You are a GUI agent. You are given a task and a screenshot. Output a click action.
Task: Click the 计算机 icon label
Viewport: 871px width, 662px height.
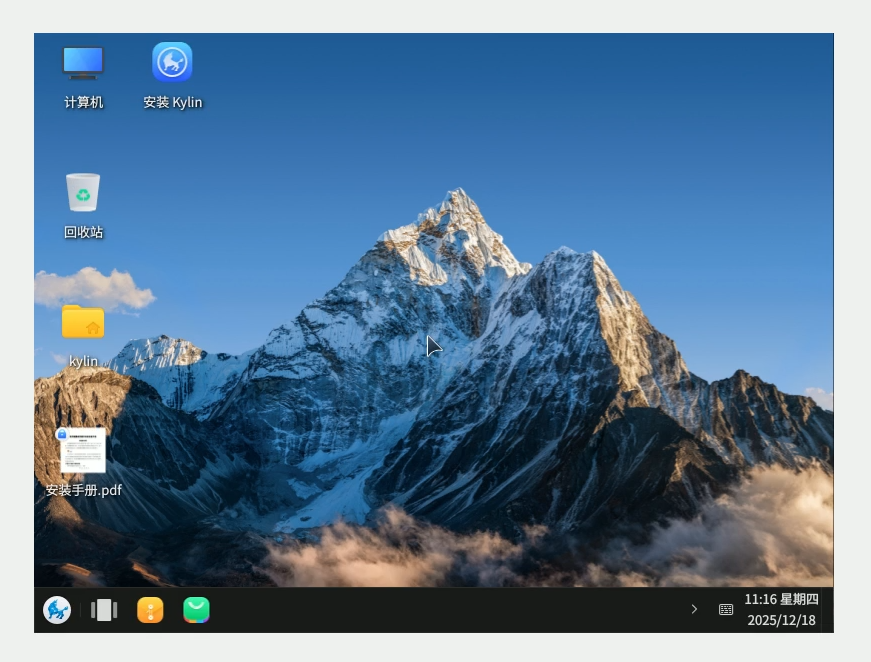tap(83, 102)
